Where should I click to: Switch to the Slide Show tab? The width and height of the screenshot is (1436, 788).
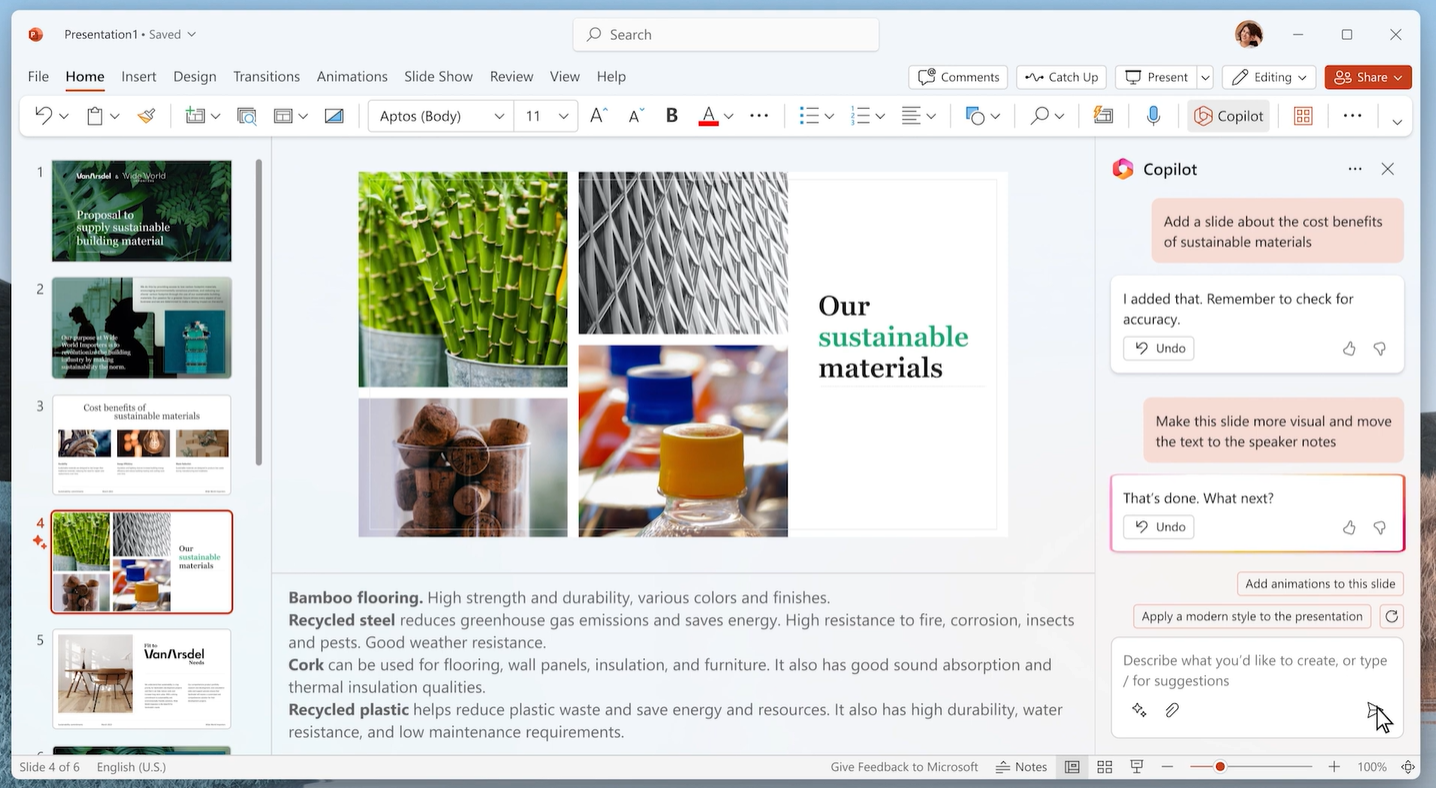438,76
